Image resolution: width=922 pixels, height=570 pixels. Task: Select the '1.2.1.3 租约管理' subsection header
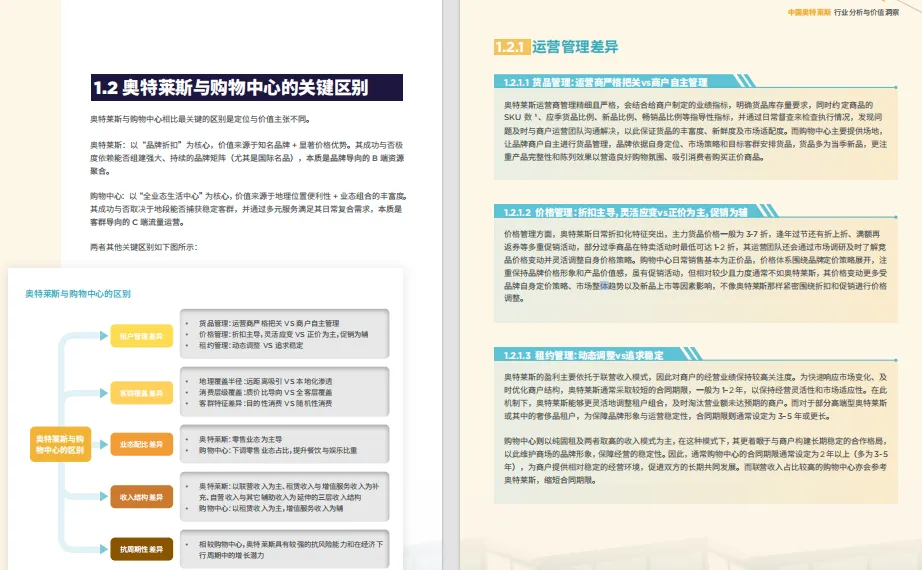[x=583, y=355]
